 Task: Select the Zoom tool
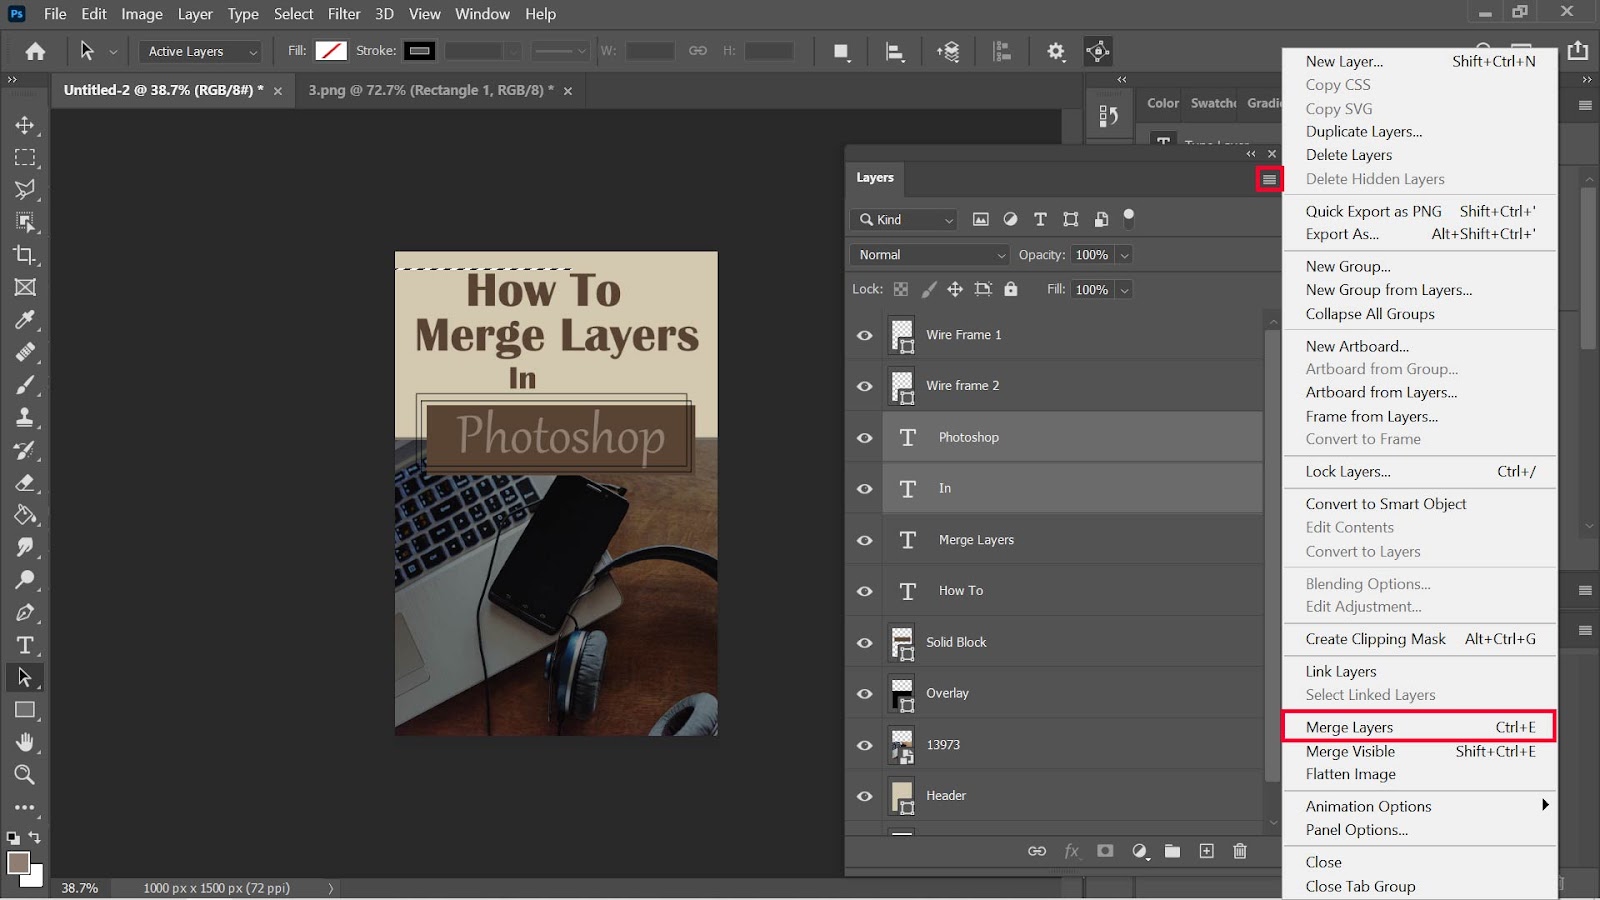(25, 774)
